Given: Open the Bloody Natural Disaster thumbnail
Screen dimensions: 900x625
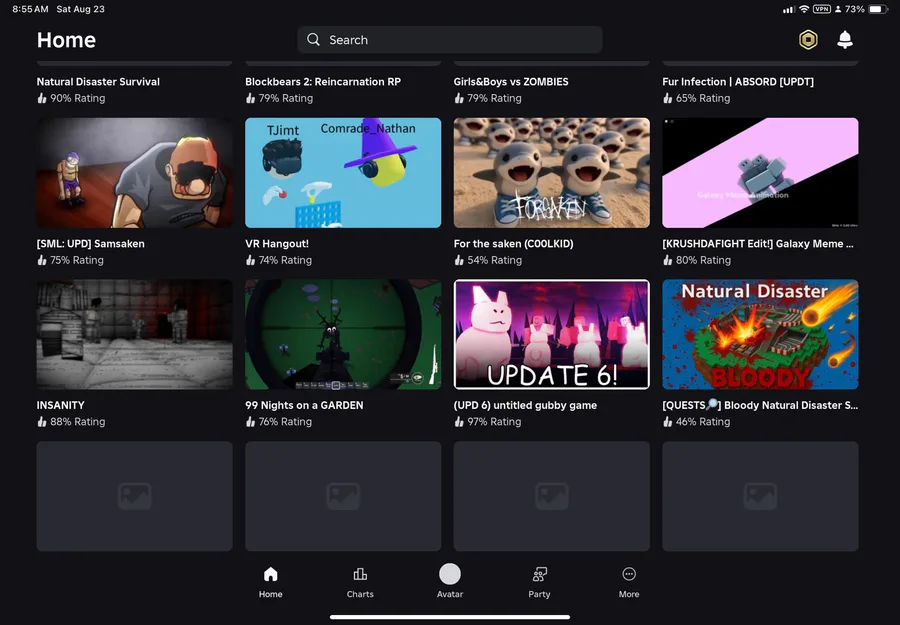Looking at the screenshot, I should click(x=761, y=335).
